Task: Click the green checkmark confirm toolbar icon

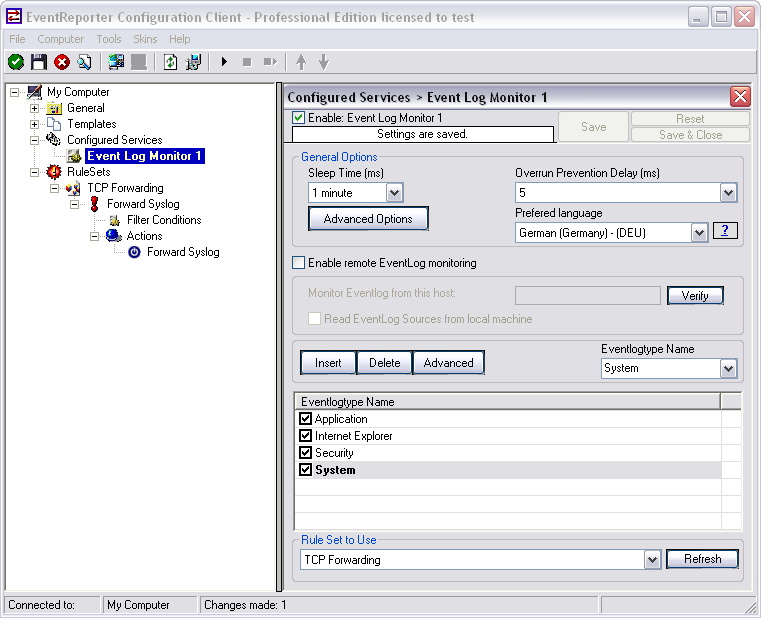Action: point(16,62)
